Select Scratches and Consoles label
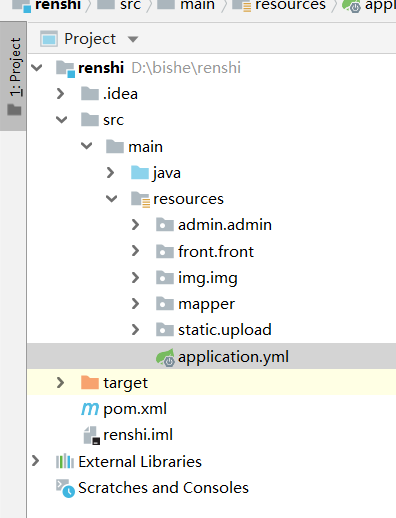This screenshot has width=396, height=518. [x=163, y=488]
